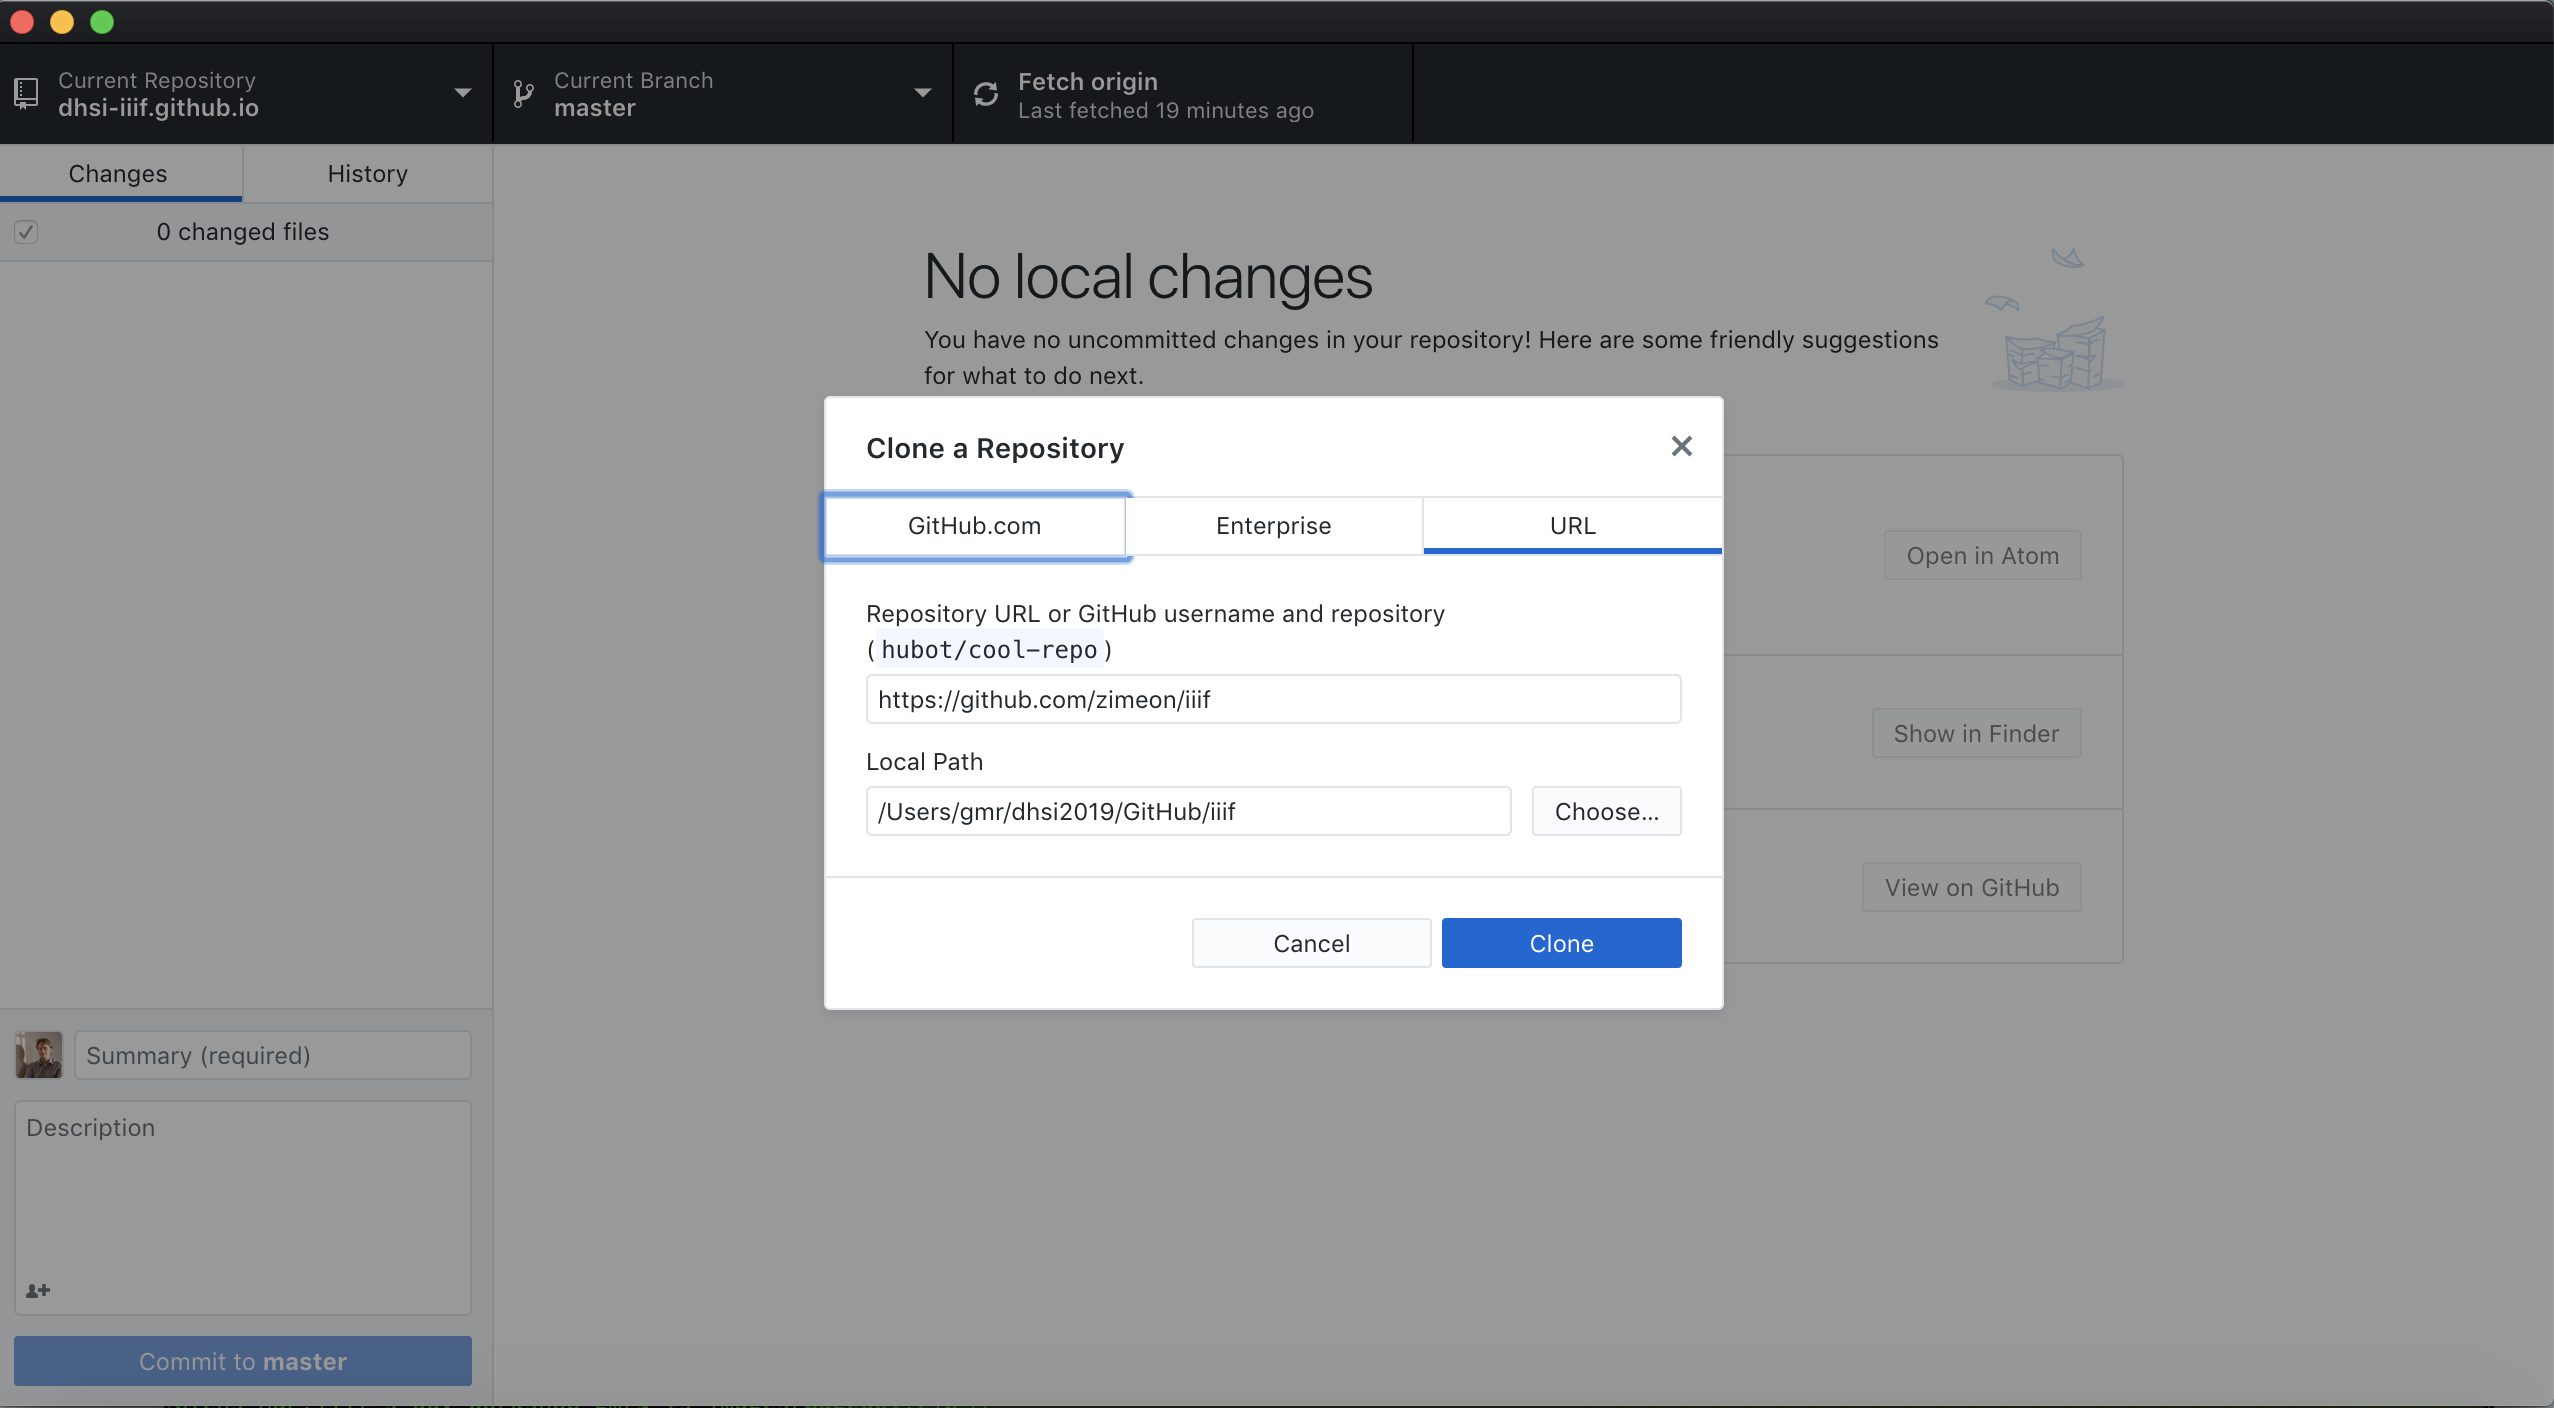Click the 'hubot/cool-repo' example text
The width and height of the screenshot is (2554, 1408).
[x=989, y=650]
